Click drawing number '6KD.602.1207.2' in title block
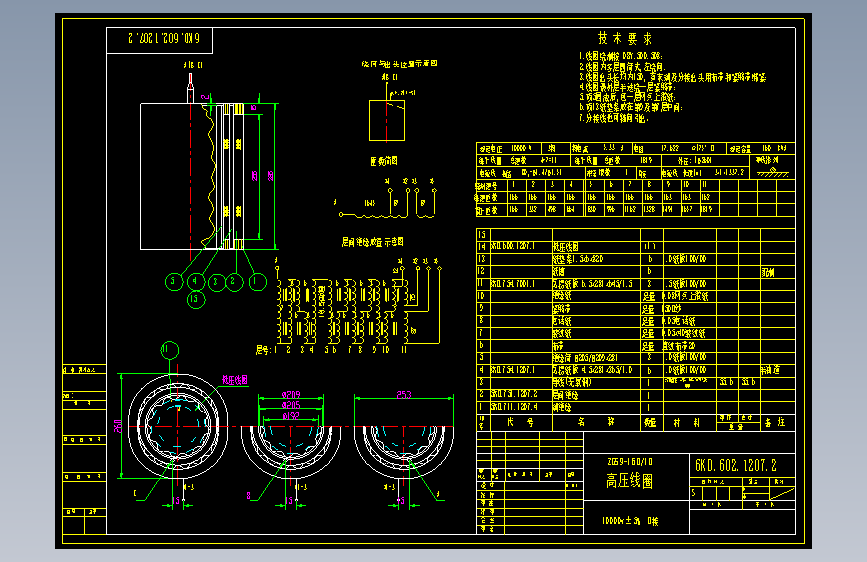Viewport: 867px width, 562px height. (735, 465)
